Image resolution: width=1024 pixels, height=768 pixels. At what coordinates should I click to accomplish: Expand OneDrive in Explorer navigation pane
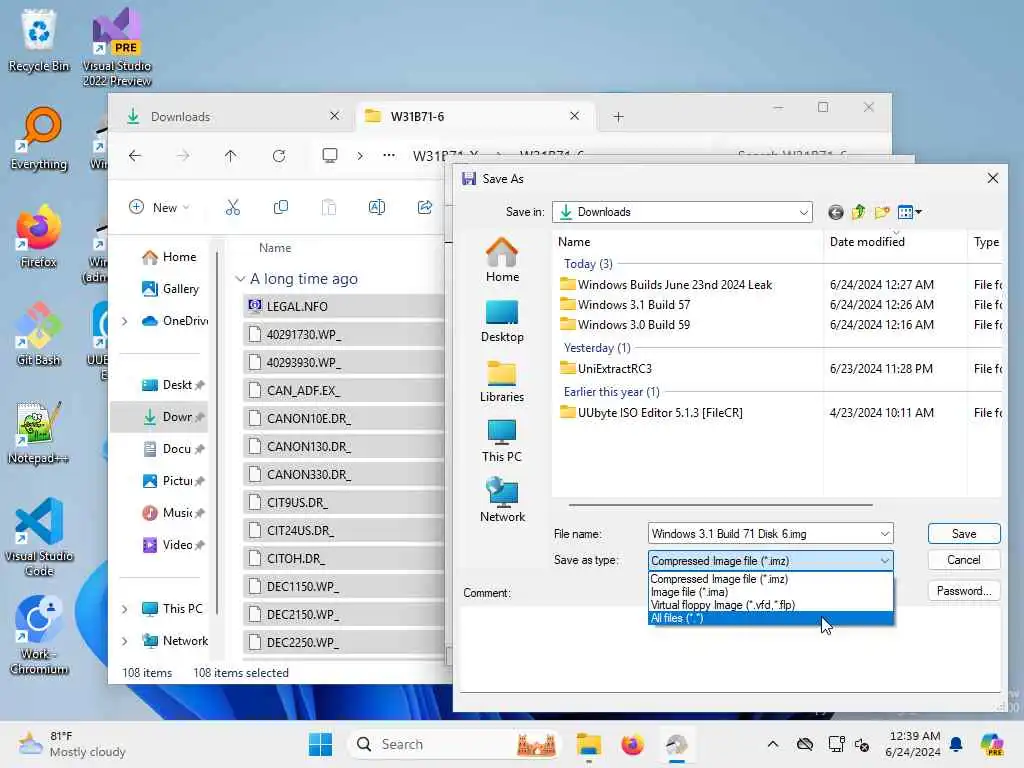(124, 321)
